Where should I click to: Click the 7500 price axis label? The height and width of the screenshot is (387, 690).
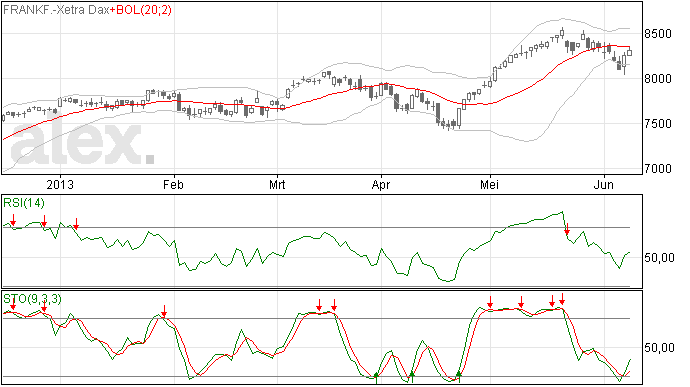pos(658,124)
